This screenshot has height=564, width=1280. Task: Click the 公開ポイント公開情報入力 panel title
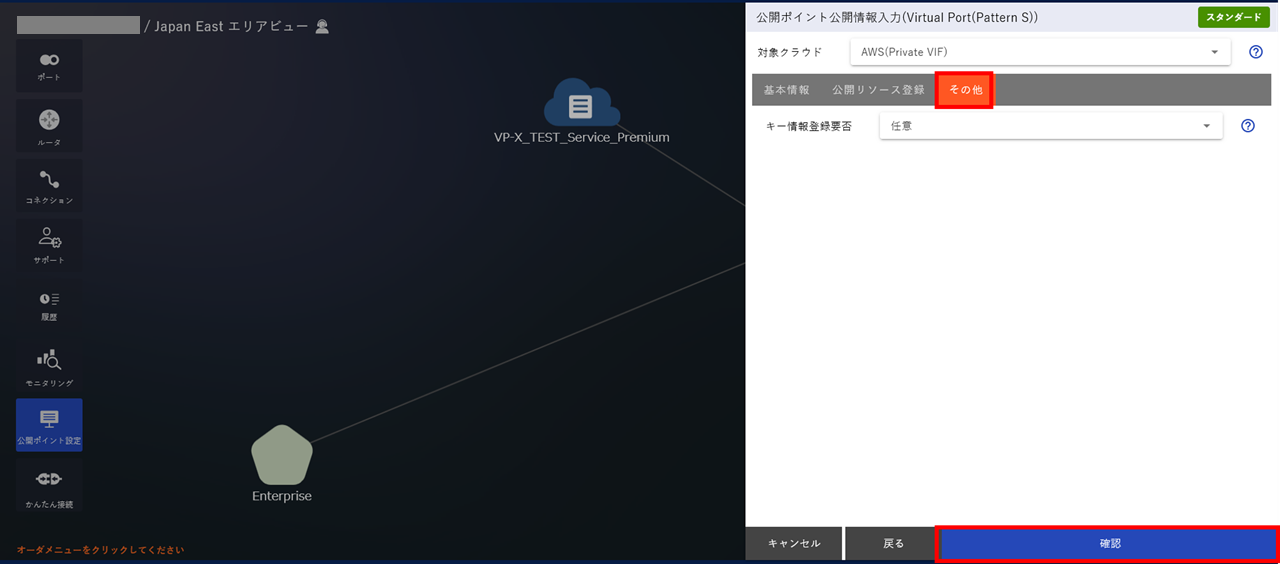pos(897,17)
